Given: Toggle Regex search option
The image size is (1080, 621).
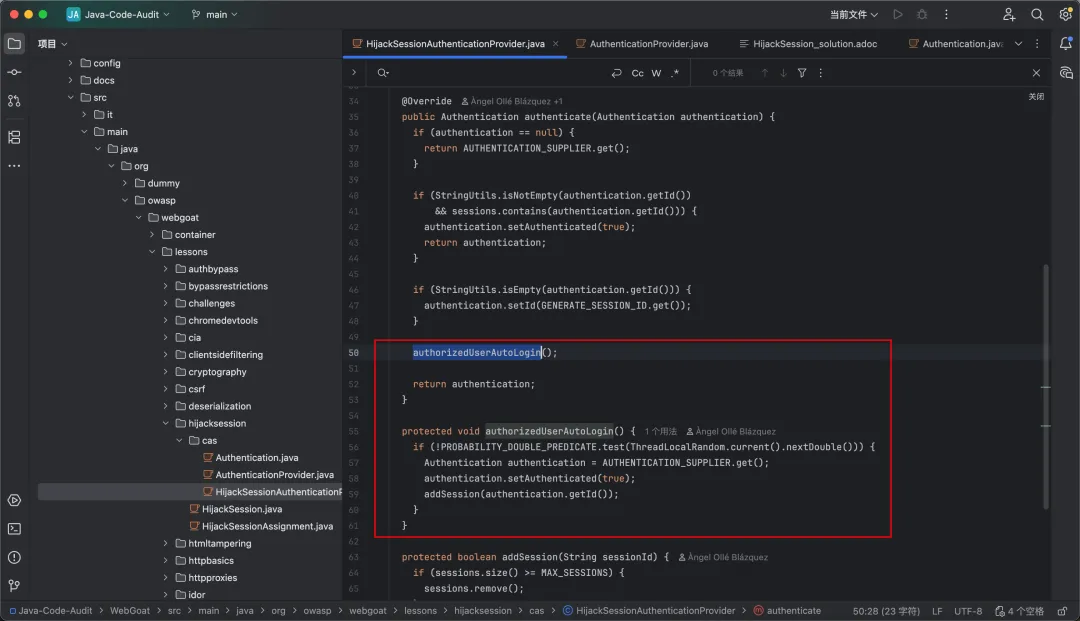Looking at the screenshot, I should click(675, 73).
